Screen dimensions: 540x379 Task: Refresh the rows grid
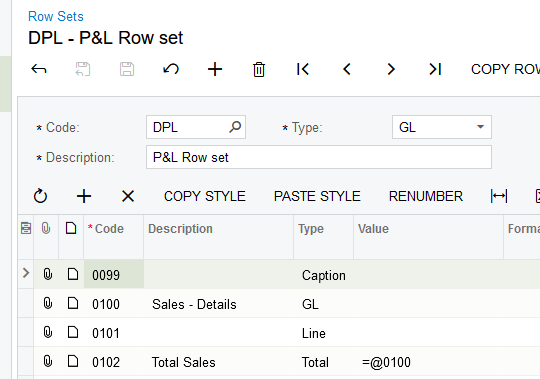40,196
